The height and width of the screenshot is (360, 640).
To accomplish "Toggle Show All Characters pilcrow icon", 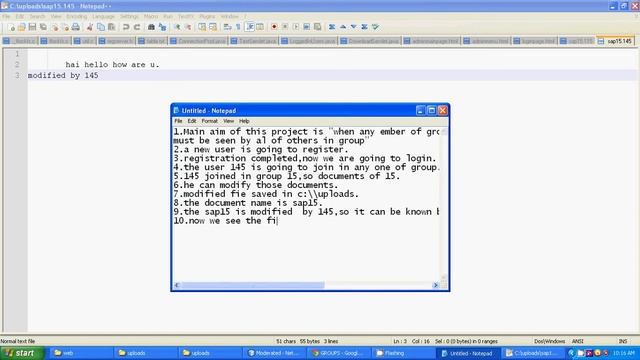I will [x=238, y=27].
